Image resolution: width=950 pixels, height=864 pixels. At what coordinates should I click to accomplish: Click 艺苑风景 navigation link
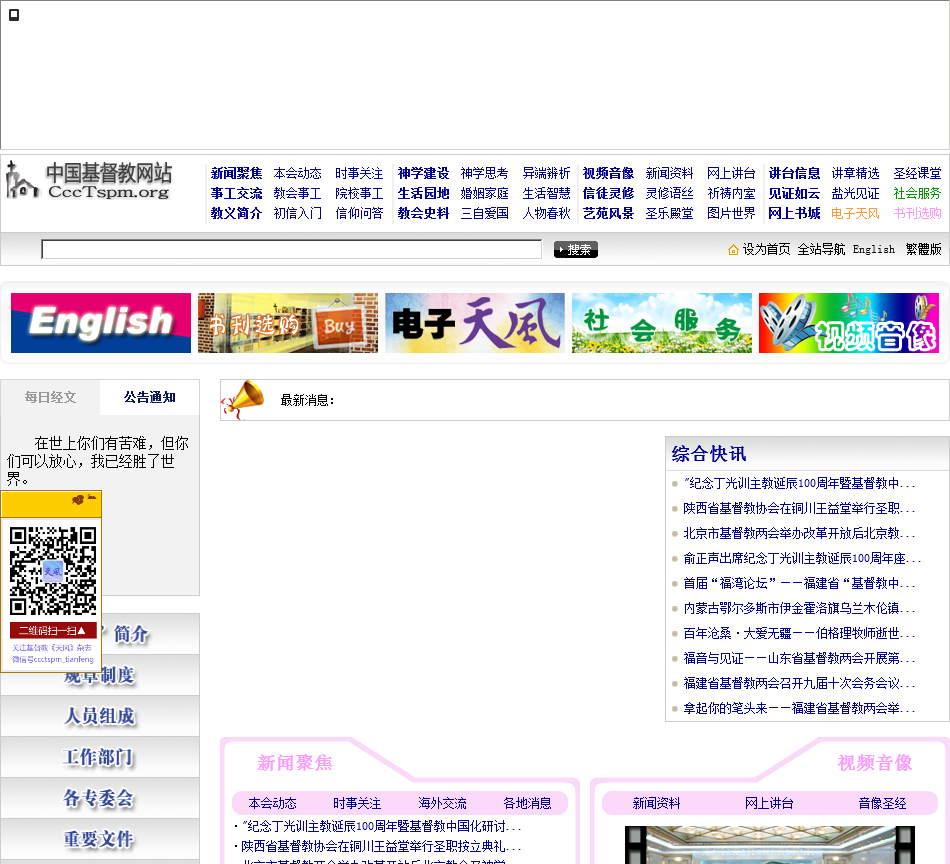click(608, 213)
